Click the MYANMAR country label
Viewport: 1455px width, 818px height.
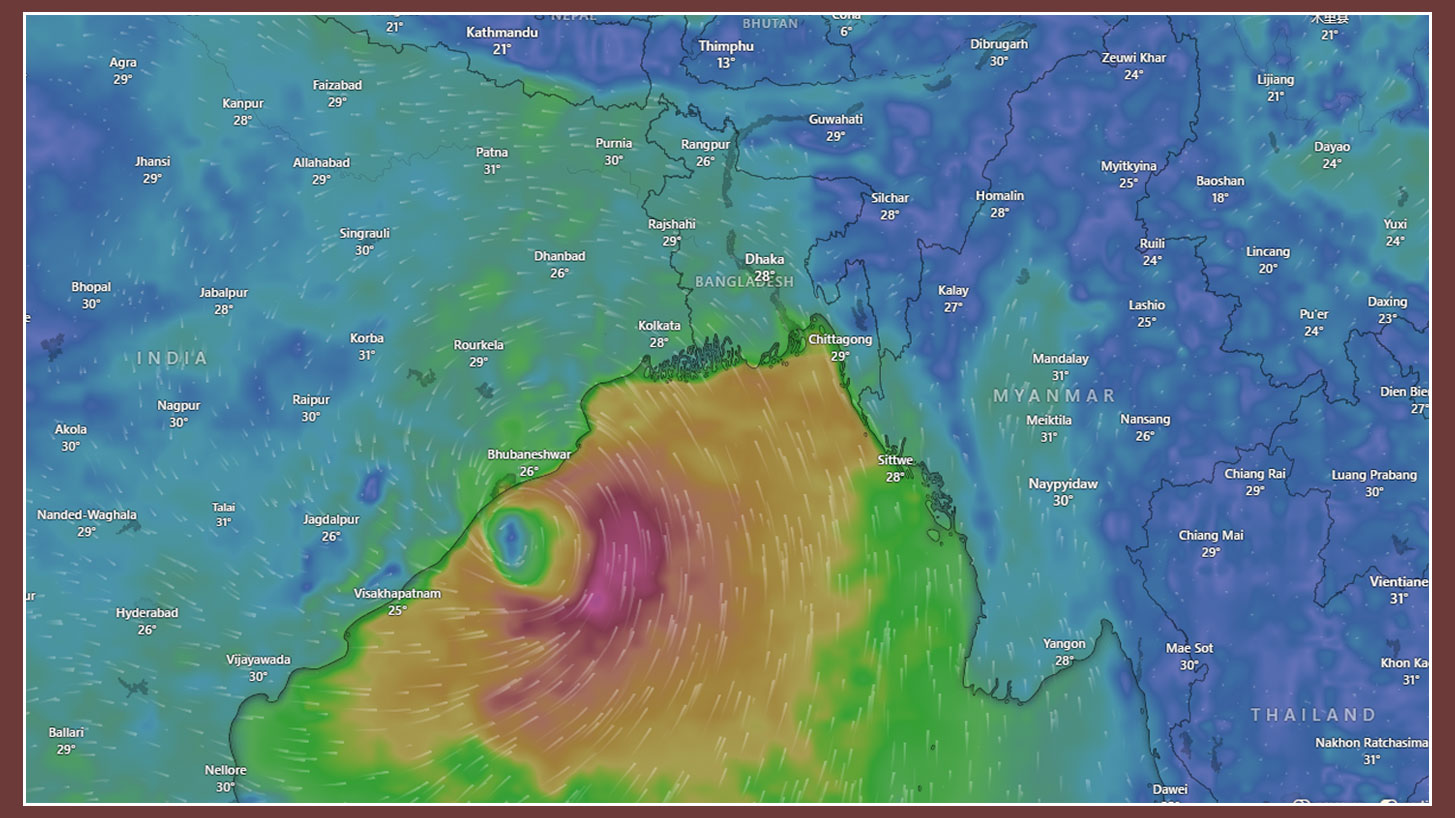coord(1054,396)
